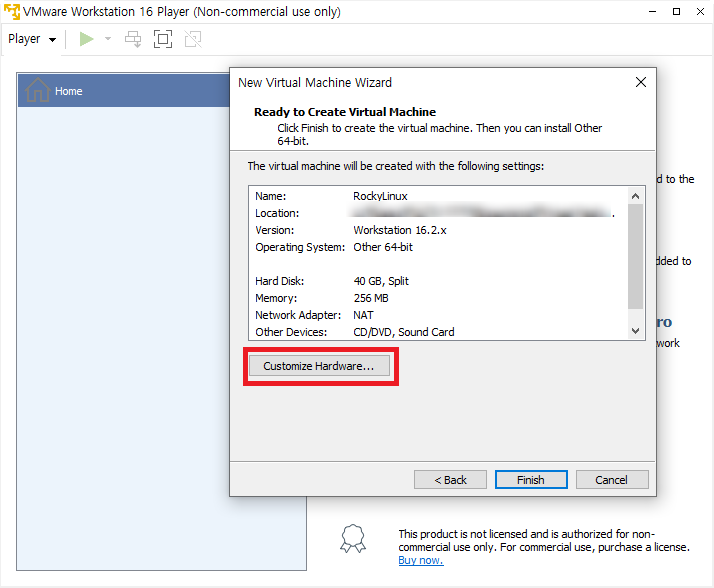Click the VMware Workstation title bar icon

point(12,11)
